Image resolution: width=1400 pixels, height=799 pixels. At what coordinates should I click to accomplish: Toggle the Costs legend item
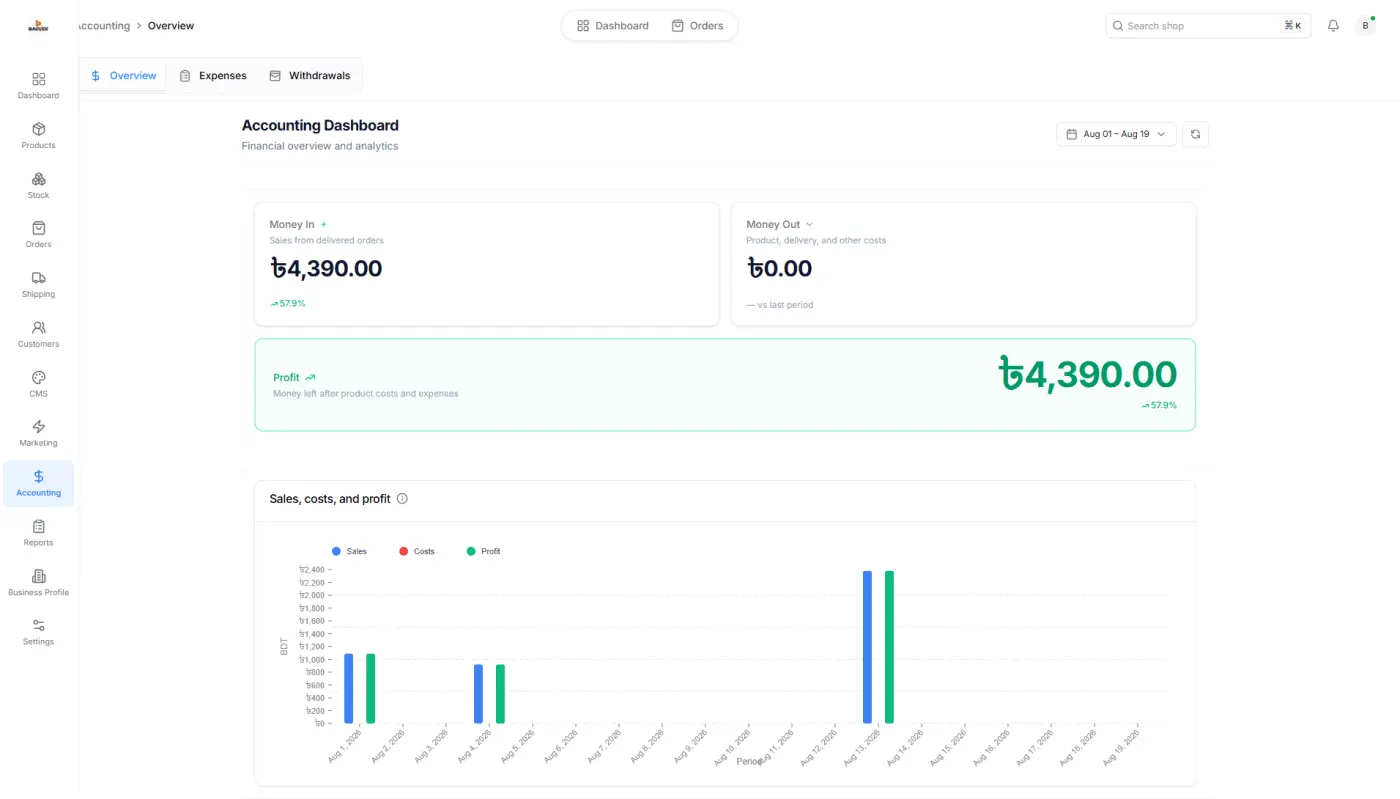coord(417,552)
